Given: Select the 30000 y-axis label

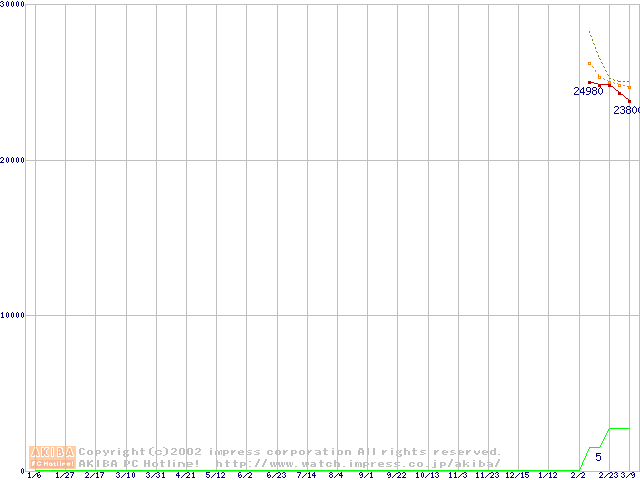Looking at the screenshot, I should [13, 5].
